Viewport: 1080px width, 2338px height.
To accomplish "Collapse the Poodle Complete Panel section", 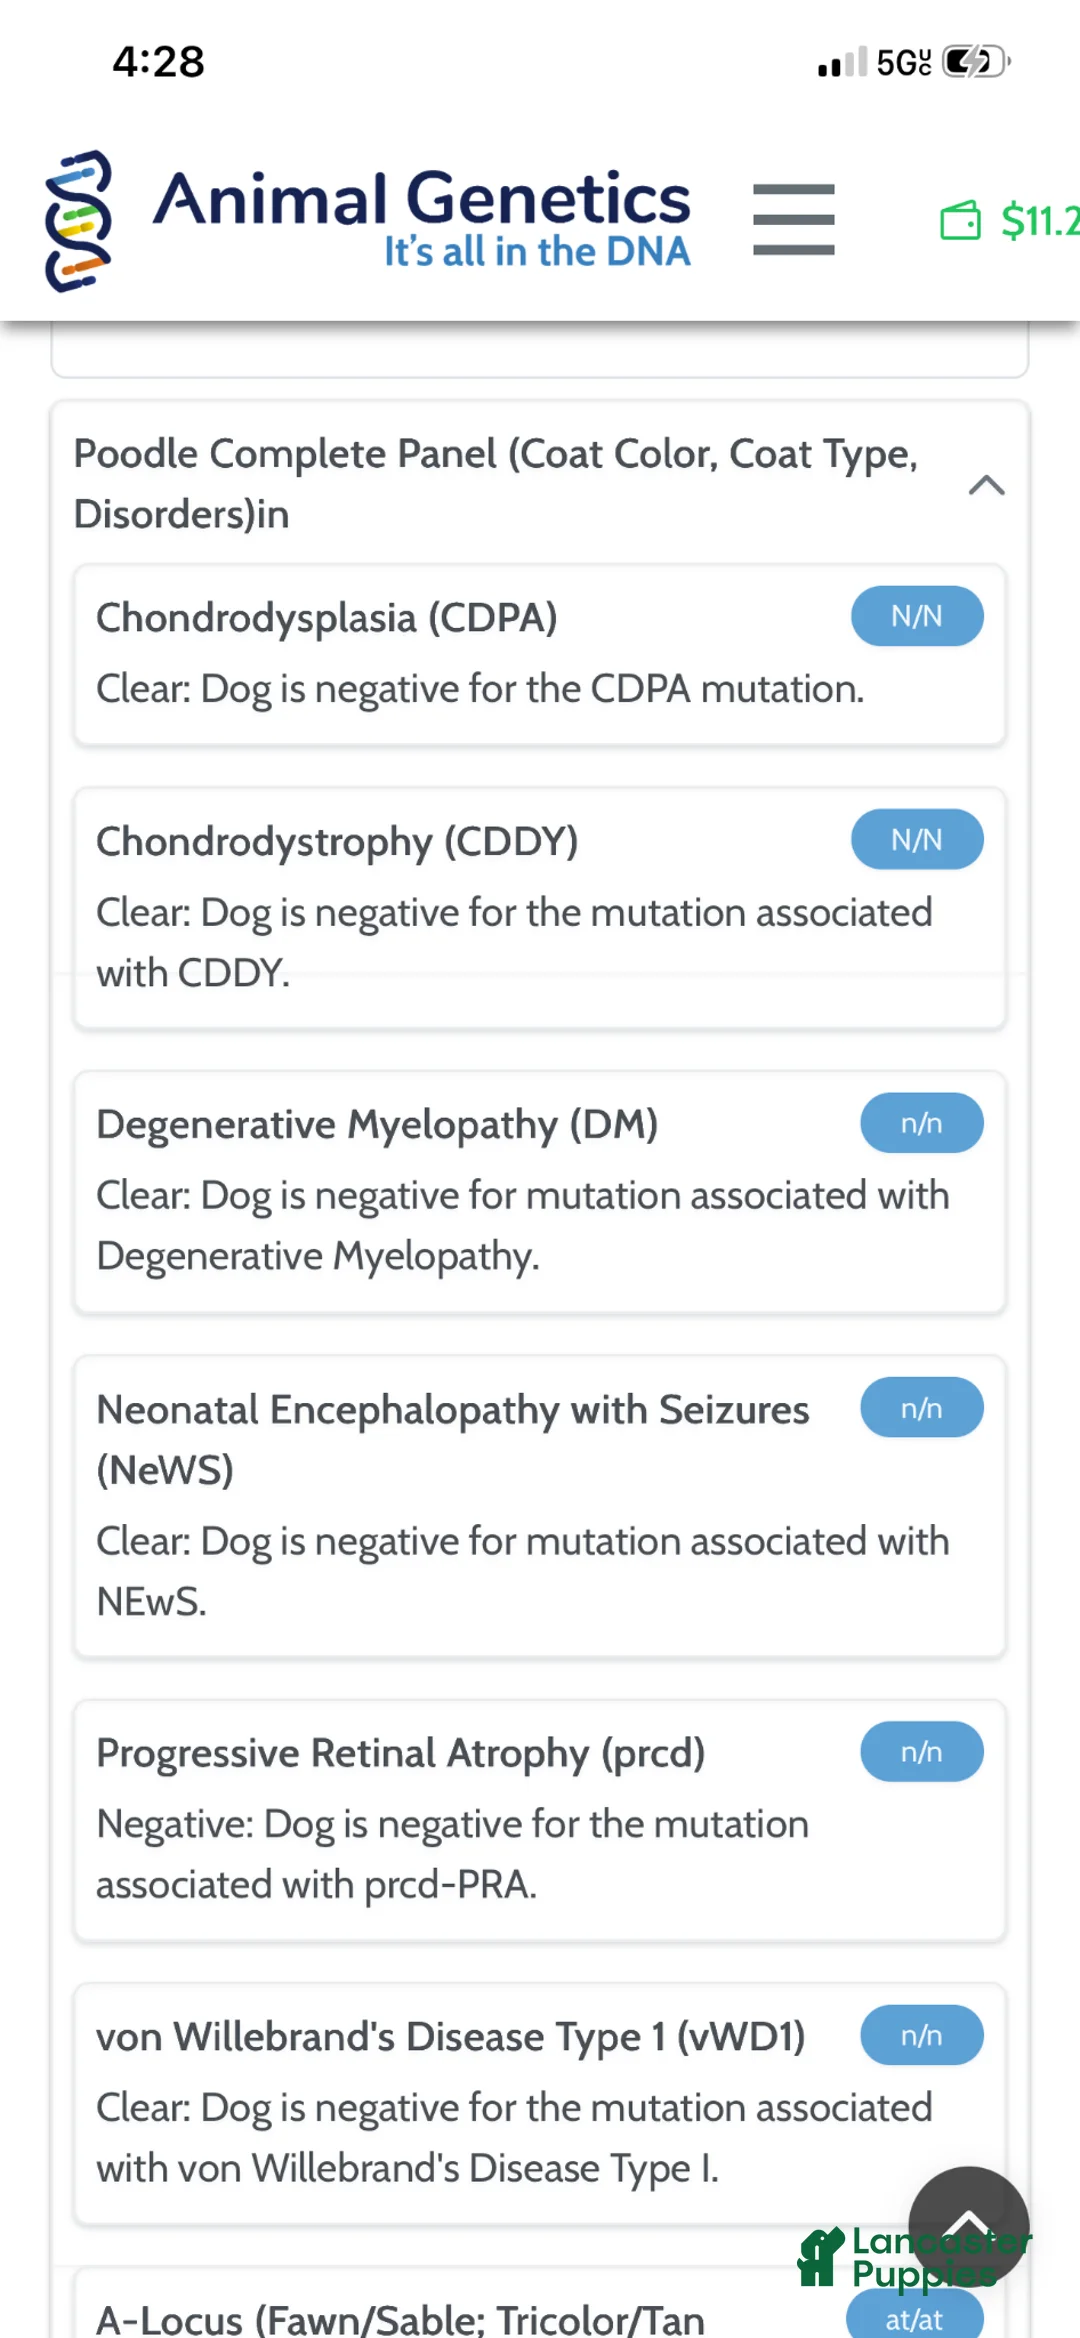I will (x=986, y=485).
